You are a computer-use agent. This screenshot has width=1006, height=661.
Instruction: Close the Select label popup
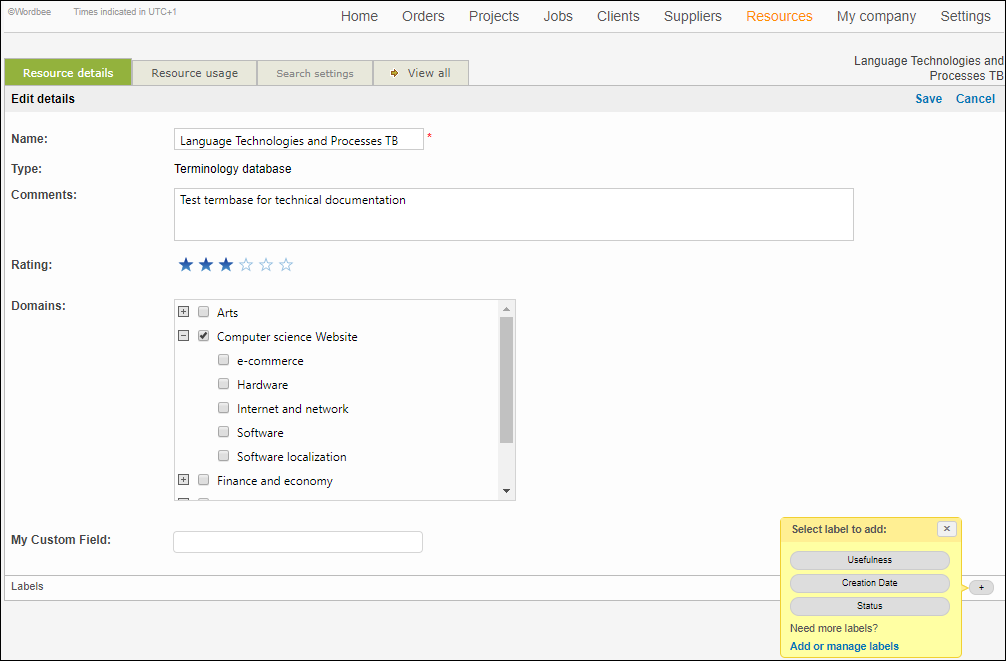click(x=946, y=529)
